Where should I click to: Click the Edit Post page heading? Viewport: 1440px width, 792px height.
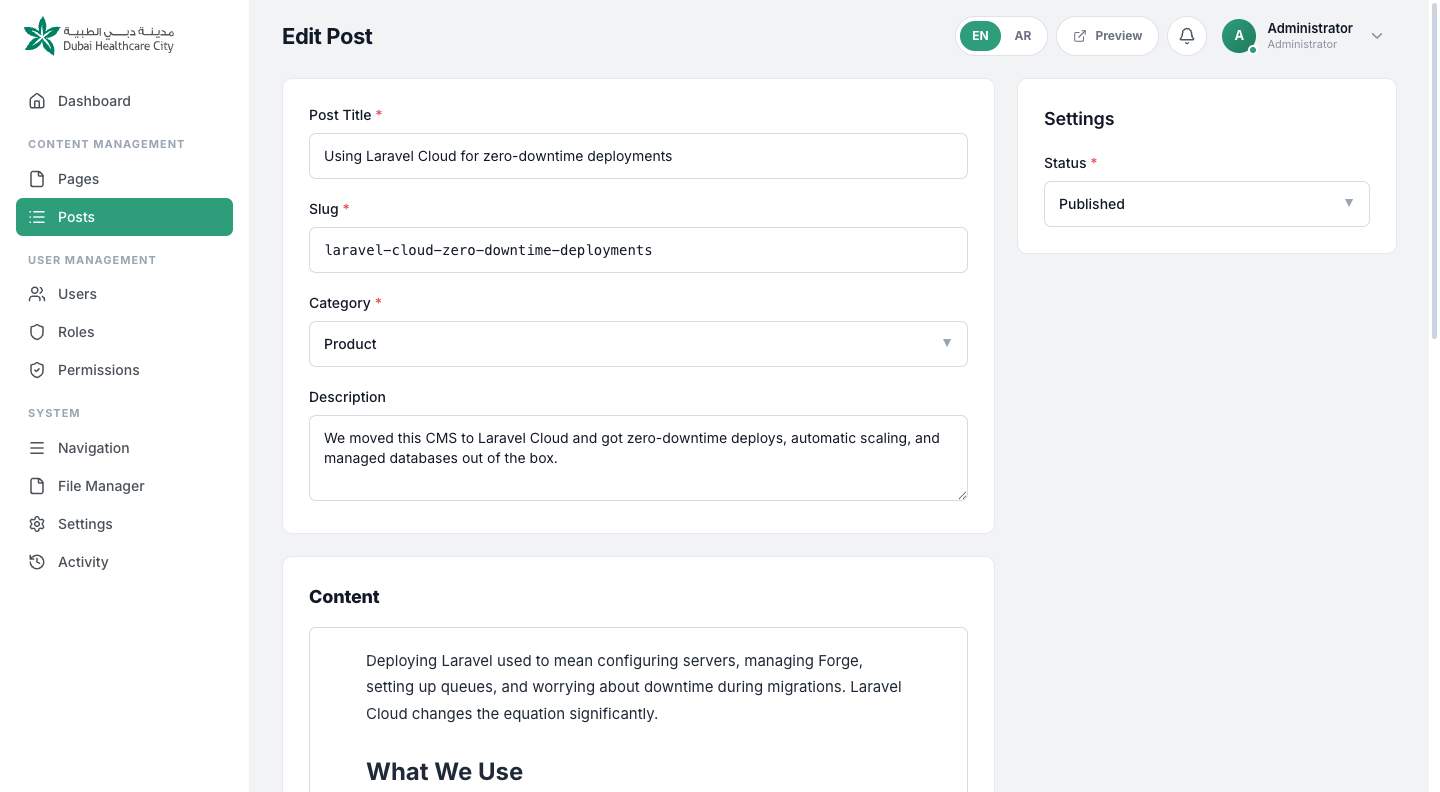click(327, 36)
